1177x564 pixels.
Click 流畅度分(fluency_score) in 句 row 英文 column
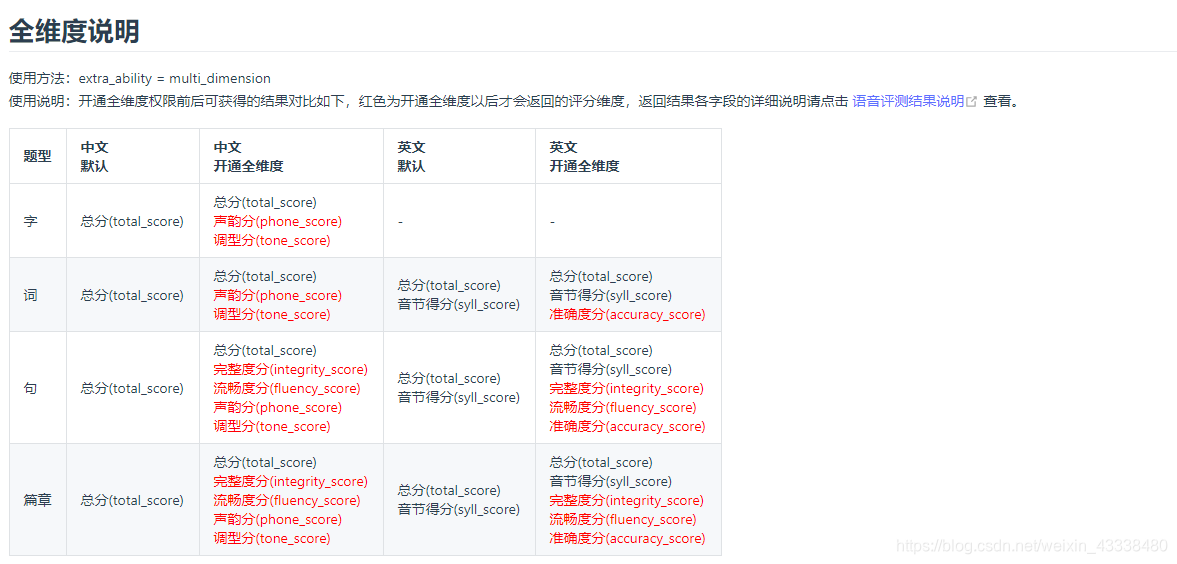click(623, 407)
